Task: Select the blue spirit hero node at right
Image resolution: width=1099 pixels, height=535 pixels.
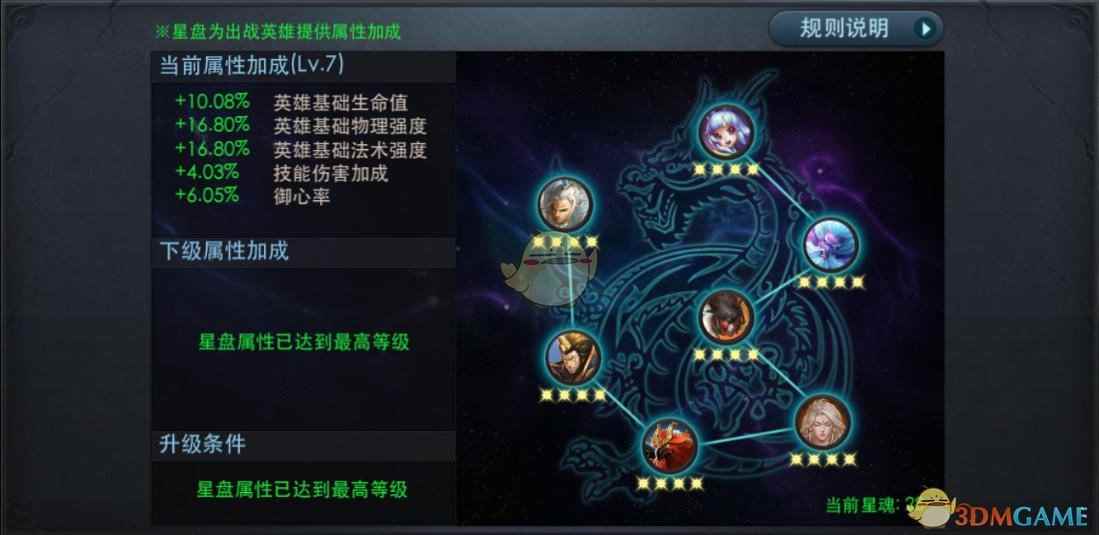Action: click(831, 244)
